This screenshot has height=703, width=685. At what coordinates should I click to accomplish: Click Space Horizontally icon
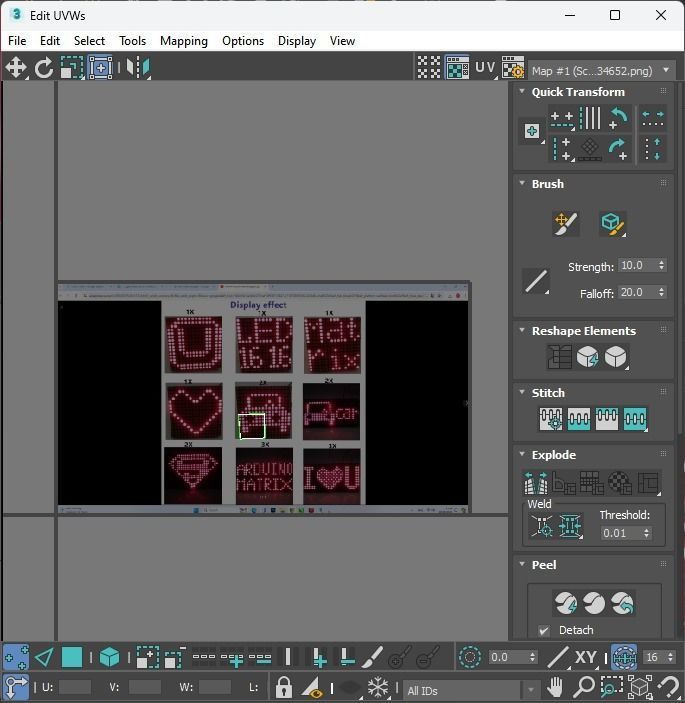[653, 119]
